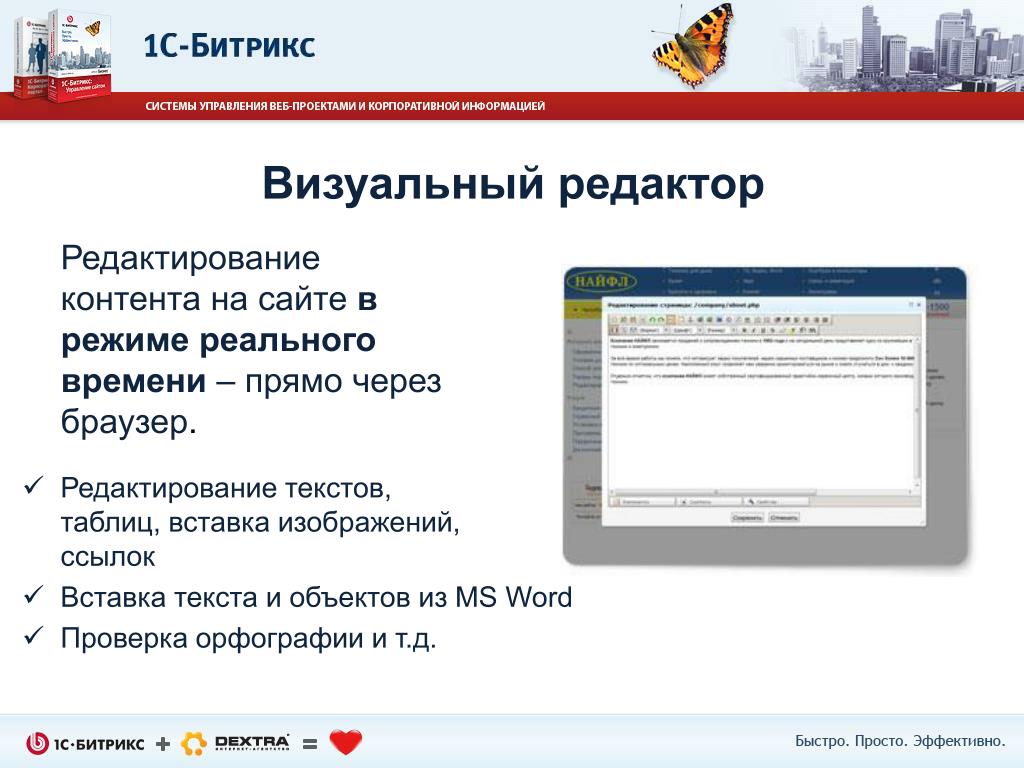Screen dimensions: 1024x768
Task: Click the bullet Проверка орфографии и т.д.
Action: pyautogui.click(x=248, y=638)
